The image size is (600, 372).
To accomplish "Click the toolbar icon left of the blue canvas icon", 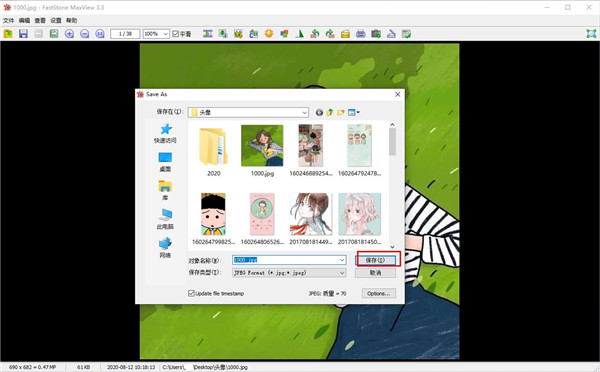I will click(238, 34).
